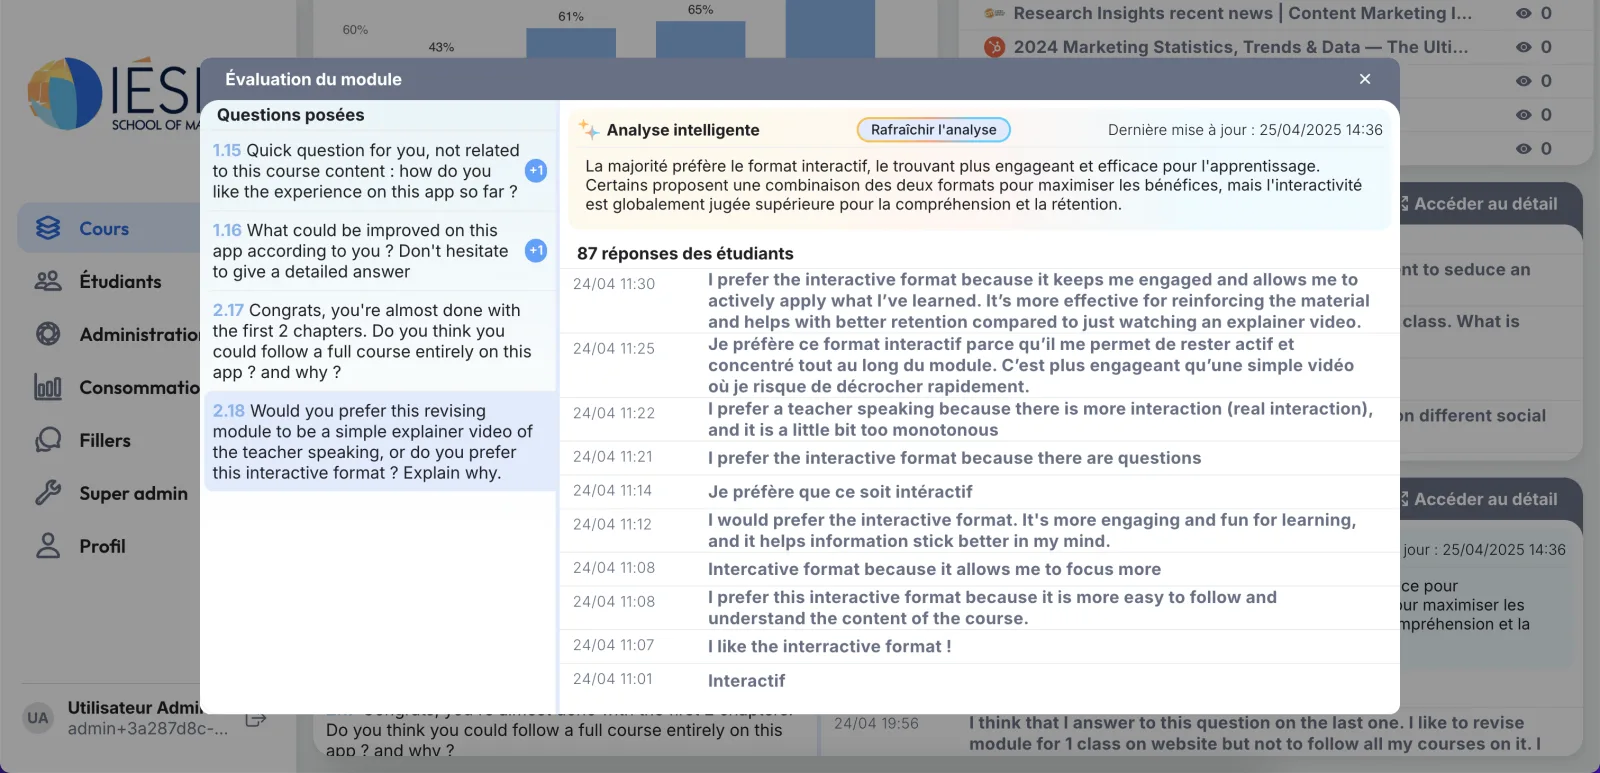The image size is (1600, 773).
Task: Click the Analyse intelligente sparkle icon
Action: click(589, 129)
